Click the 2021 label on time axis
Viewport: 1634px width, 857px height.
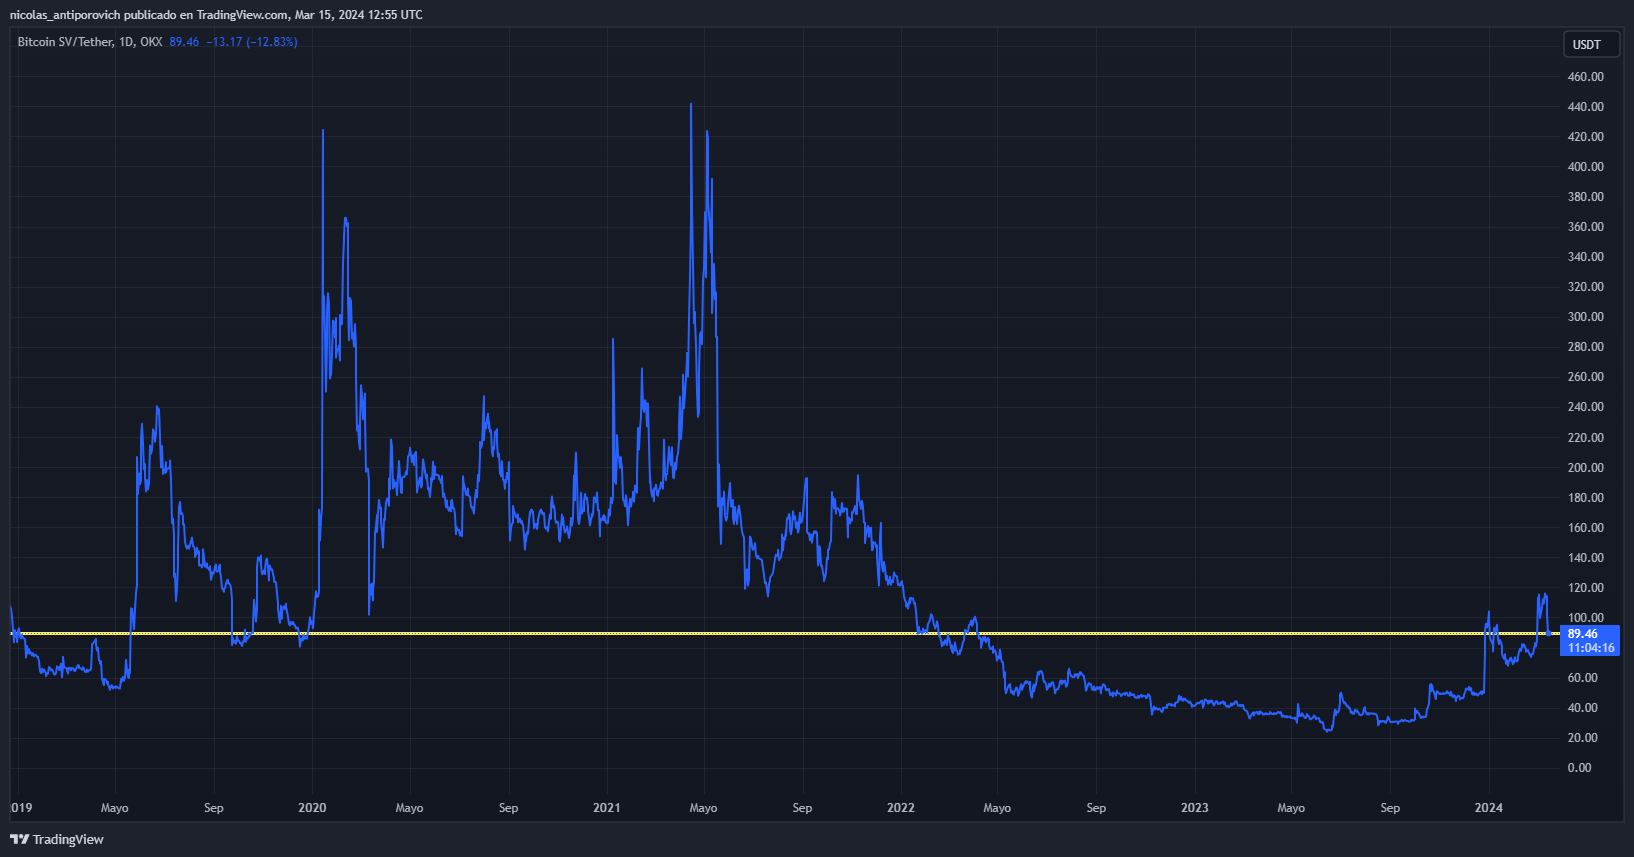click(606, 808)
